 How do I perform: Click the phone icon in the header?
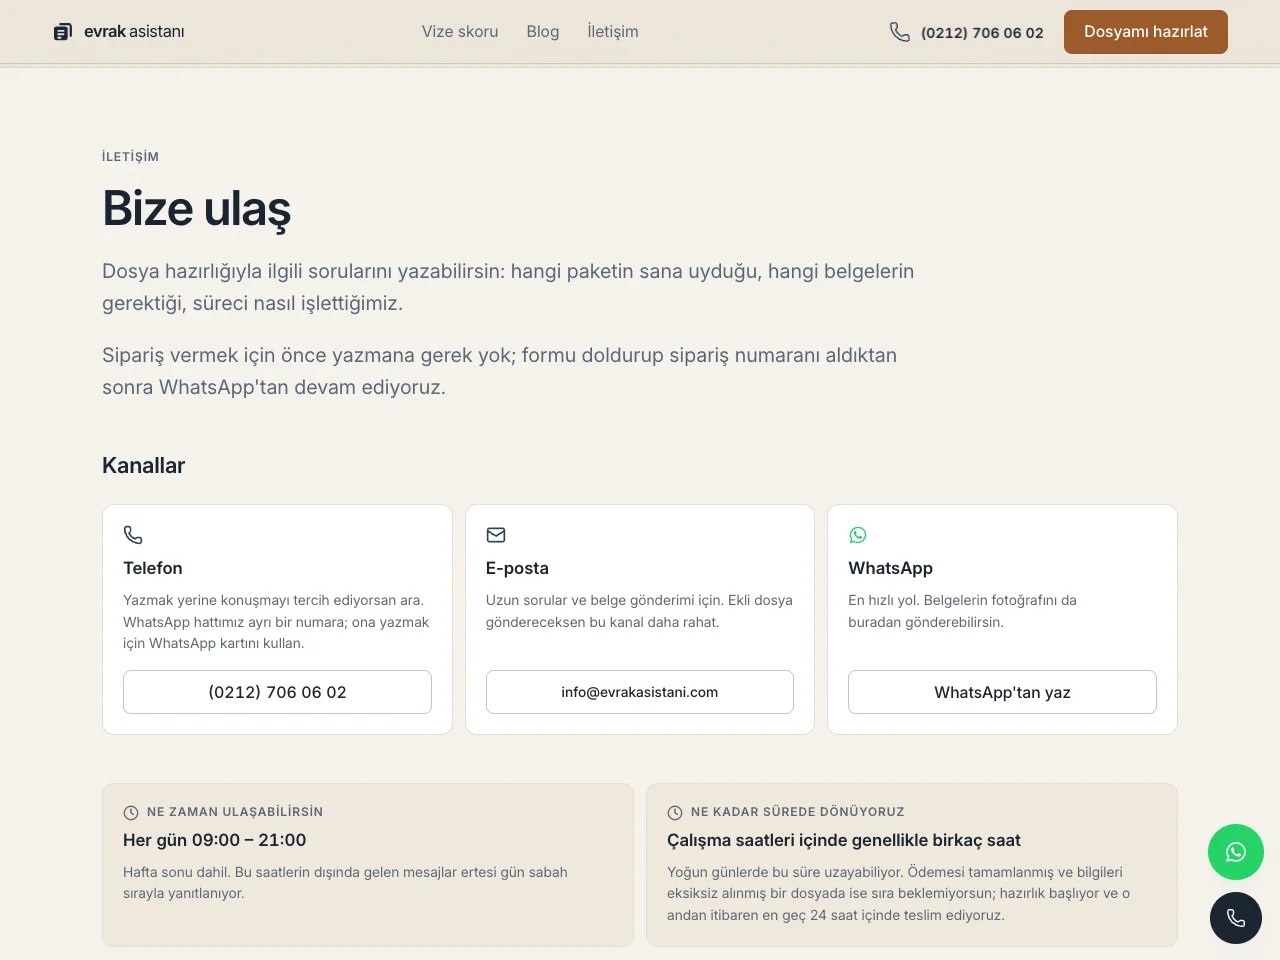[x=900, y=32]
